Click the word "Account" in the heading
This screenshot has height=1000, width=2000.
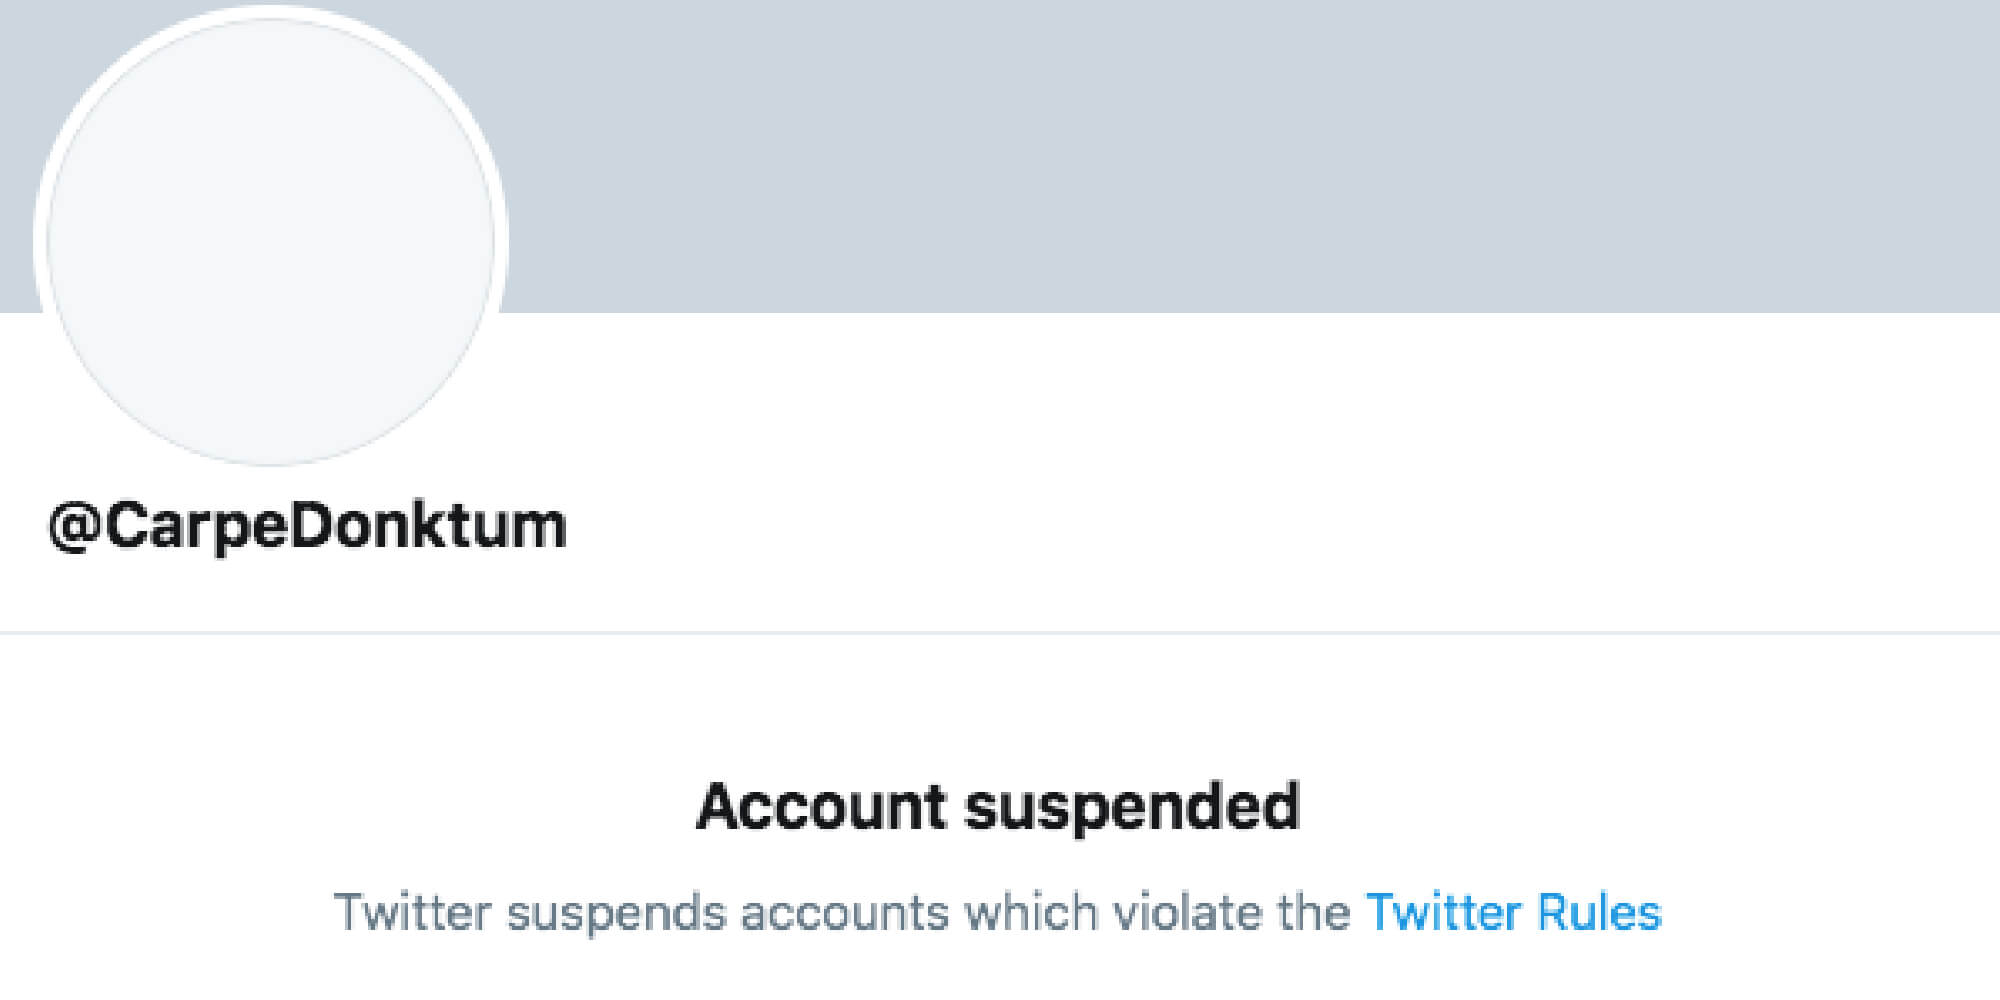pyautogui.click(x=821, y=807)
